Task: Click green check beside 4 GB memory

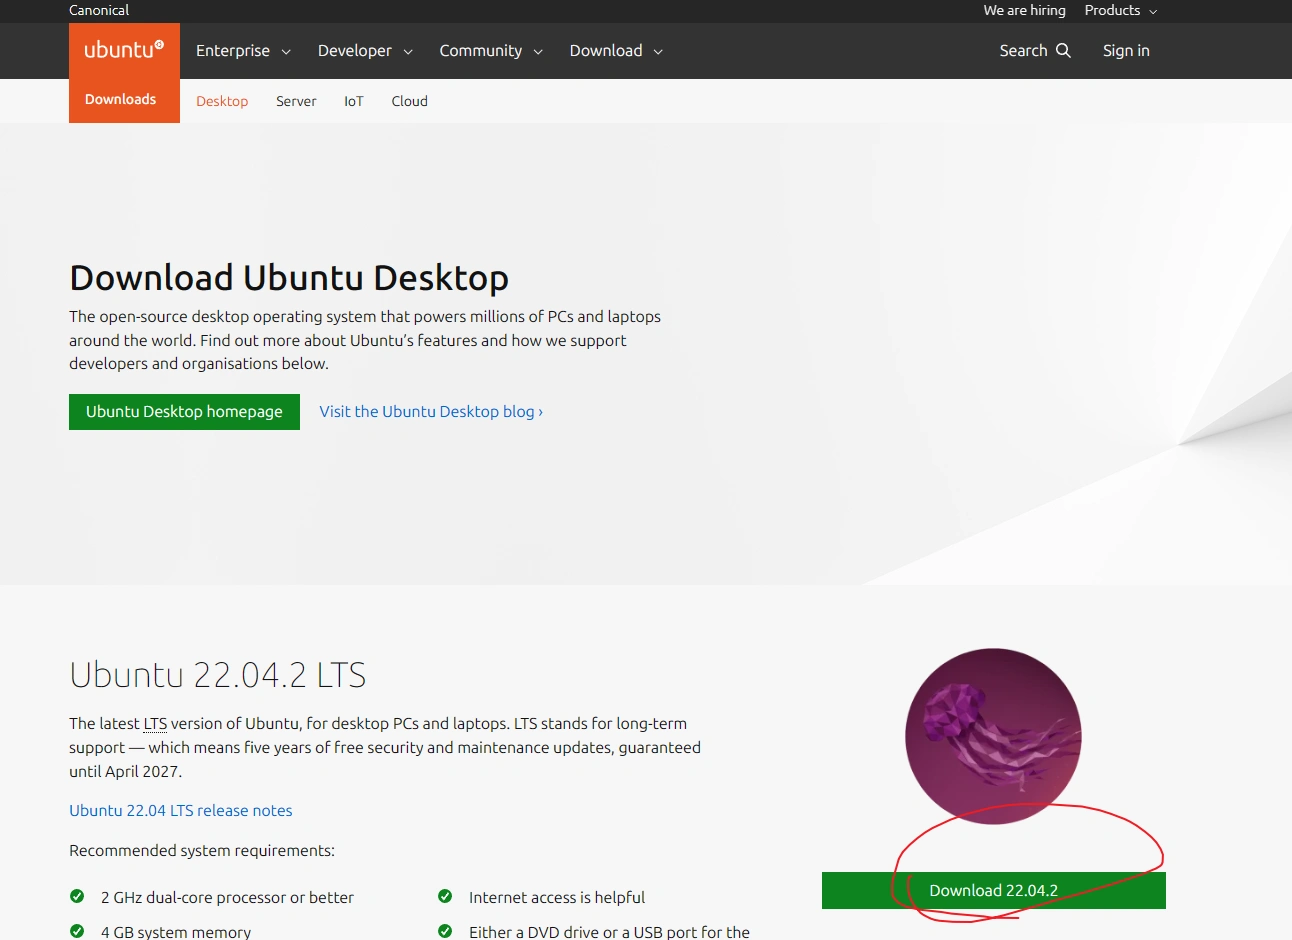Action: click(x=77, y=931)
